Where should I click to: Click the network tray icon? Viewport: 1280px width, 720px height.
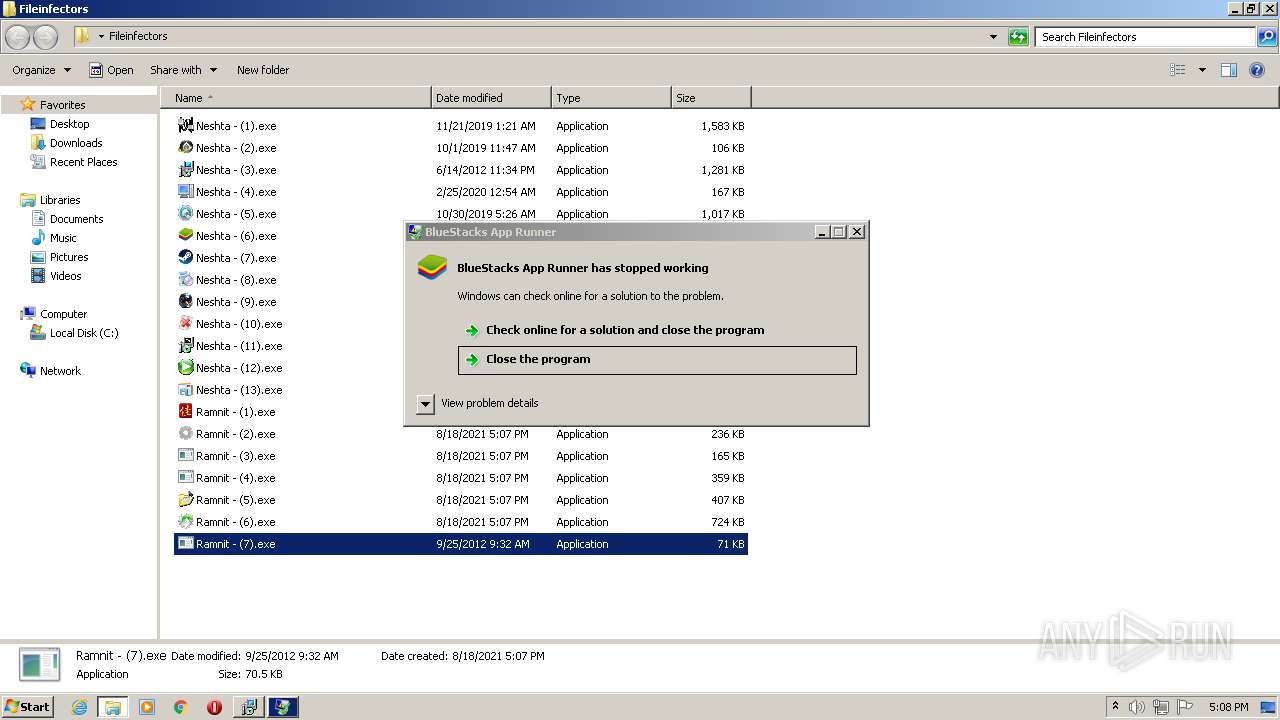[x=1161, y=707]
